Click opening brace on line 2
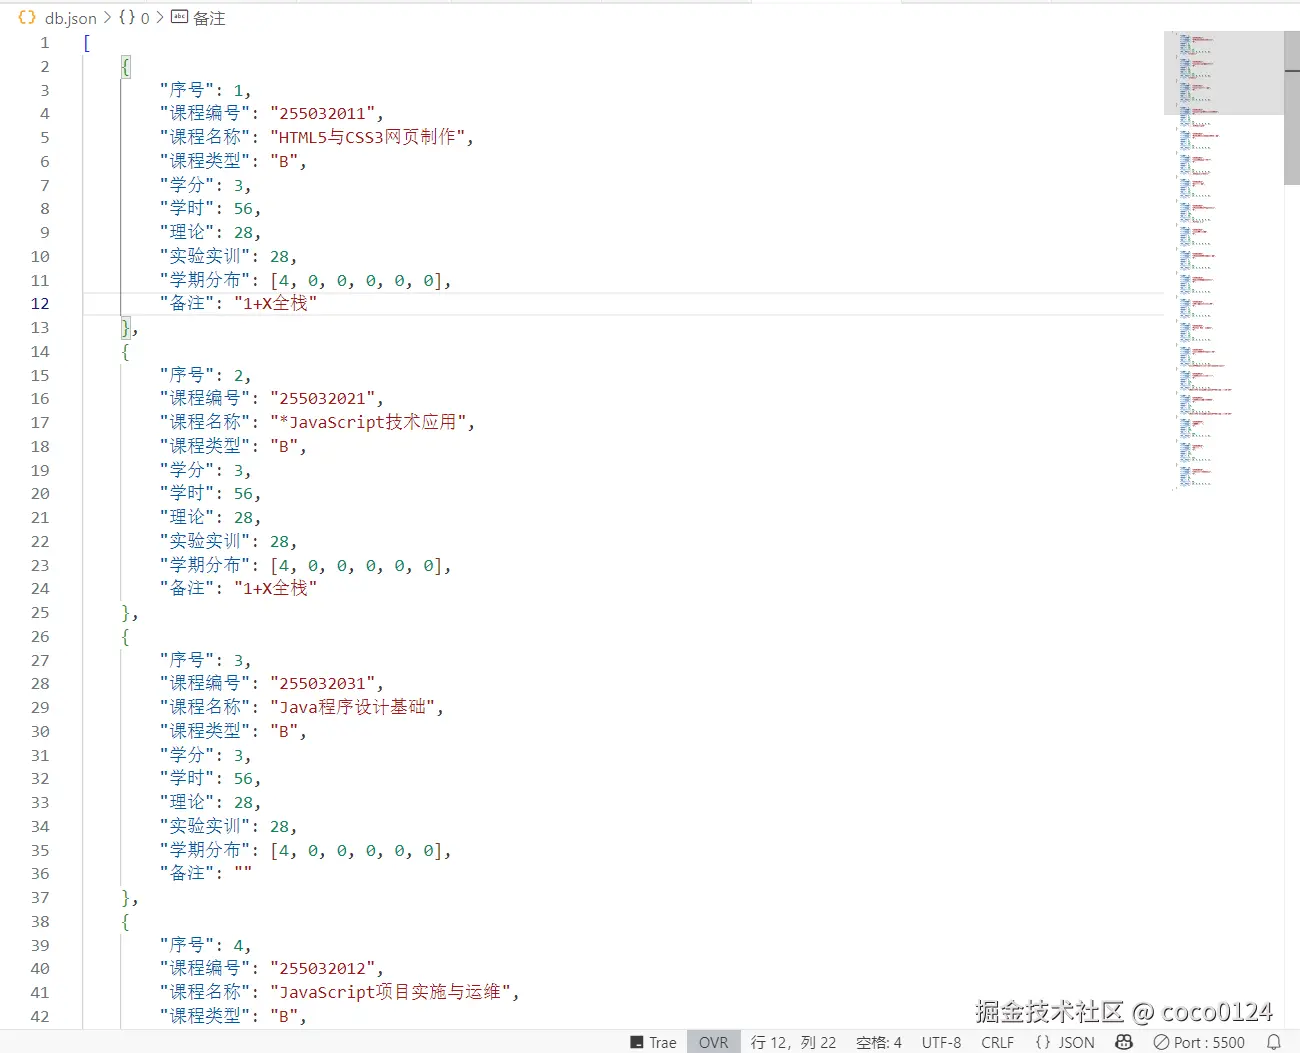 125,67
